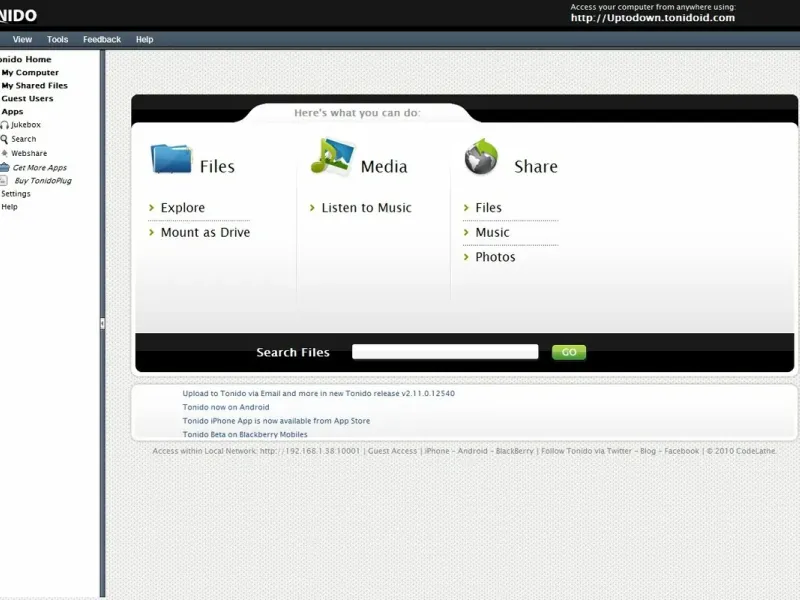Click the Listen to Music link

(x=366, y=208)
